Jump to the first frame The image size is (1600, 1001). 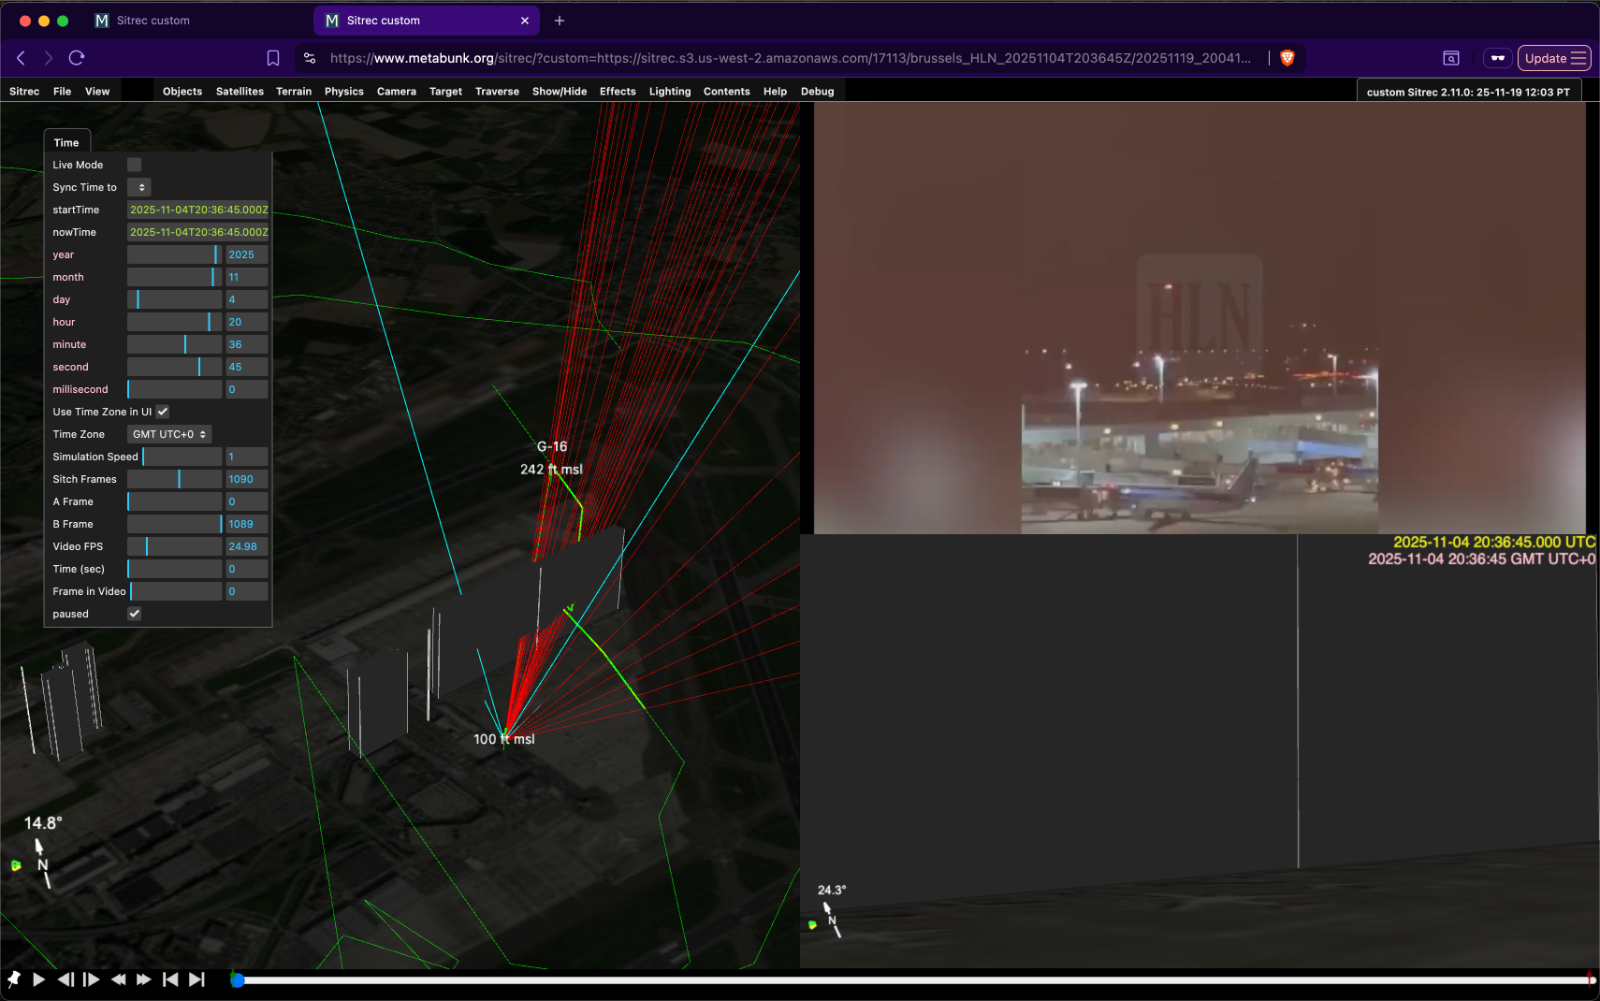click(170, 980)
